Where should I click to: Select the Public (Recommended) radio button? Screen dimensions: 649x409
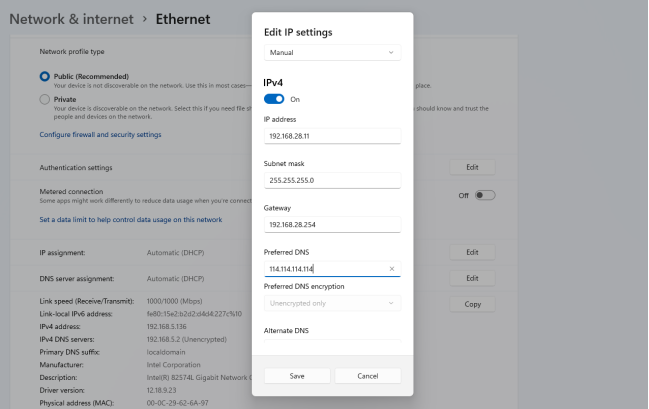[x=45, y=76]
